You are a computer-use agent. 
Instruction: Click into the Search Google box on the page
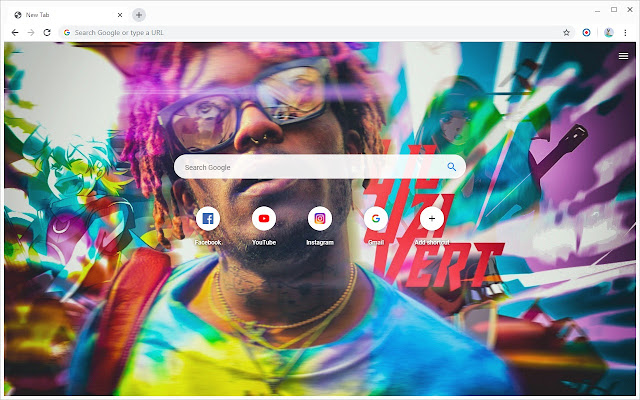(x=320, y=167)
